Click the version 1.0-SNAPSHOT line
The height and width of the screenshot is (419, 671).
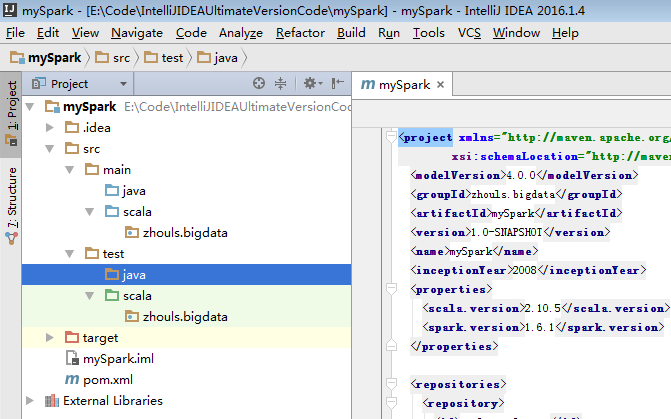(510, 232)
